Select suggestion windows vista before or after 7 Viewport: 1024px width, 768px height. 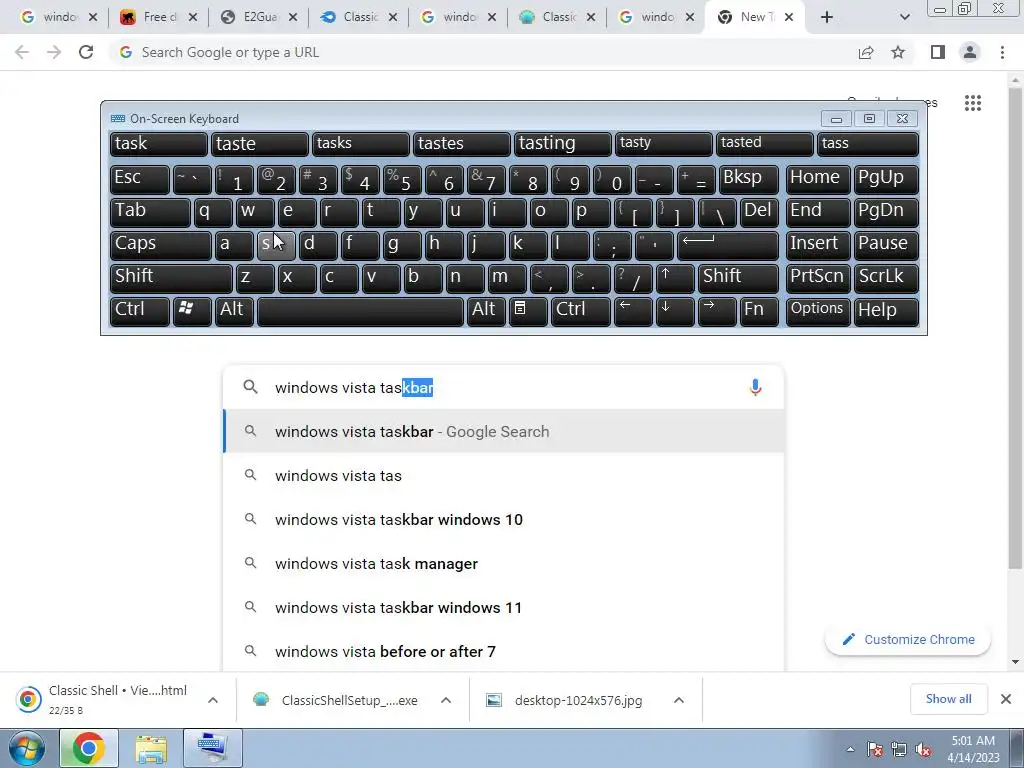(x=504, y=651)
